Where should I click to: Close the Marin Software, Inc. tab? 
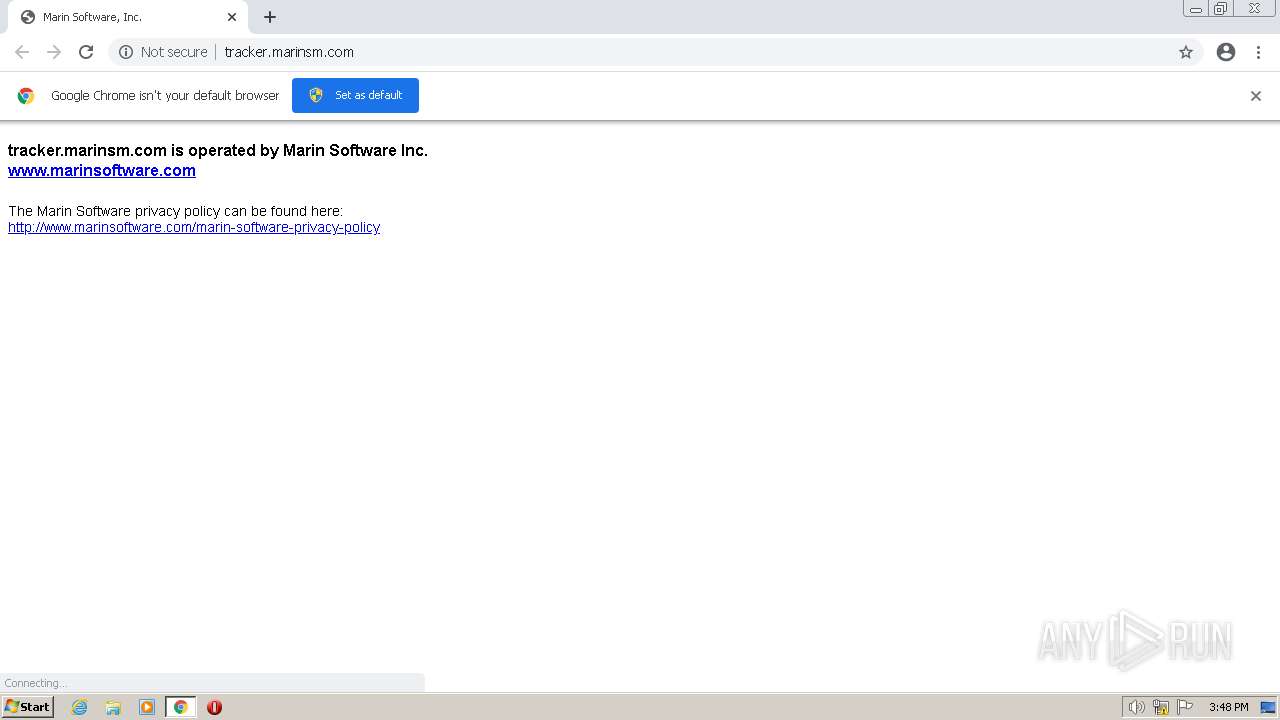point(232,17)
